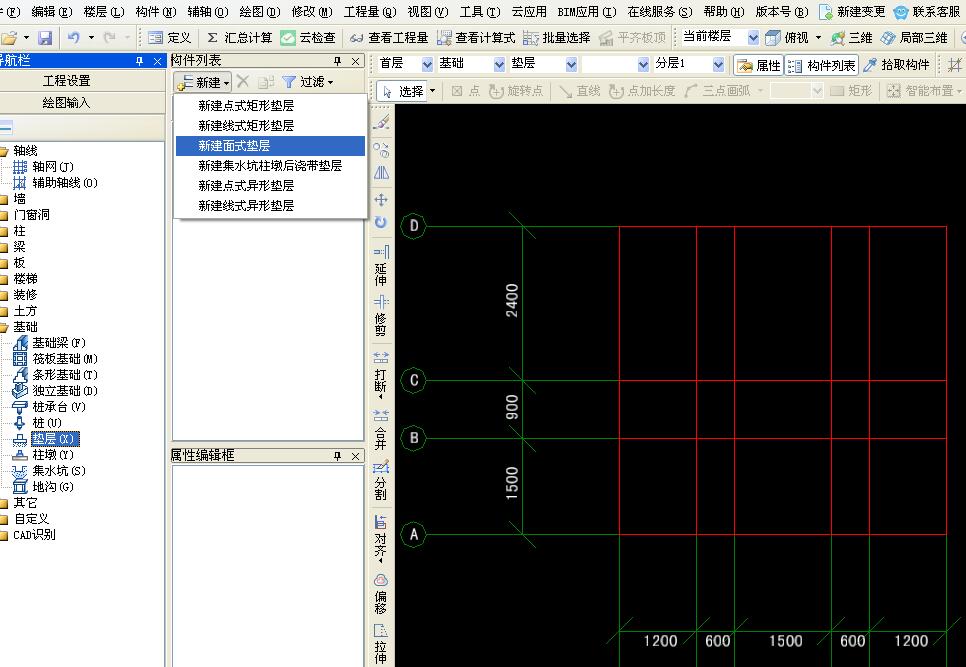The width and height of the screenshot is (966, 667).
Task: Open the 俯视 view dropdown arrow
Action: click(818, 38)
